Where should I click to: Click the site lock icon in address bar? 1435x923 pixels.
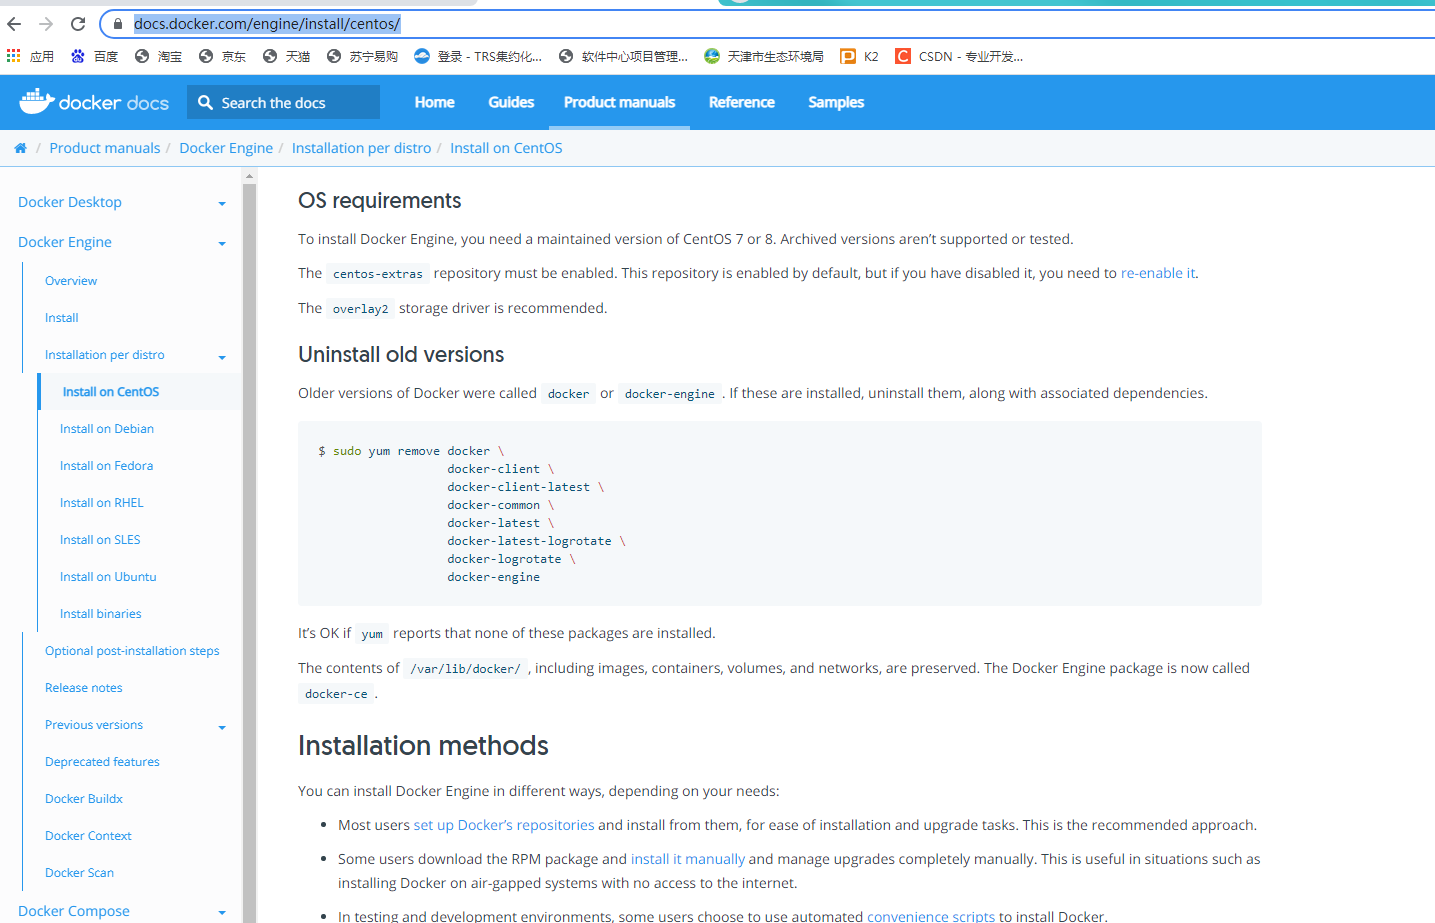(118, 23)
